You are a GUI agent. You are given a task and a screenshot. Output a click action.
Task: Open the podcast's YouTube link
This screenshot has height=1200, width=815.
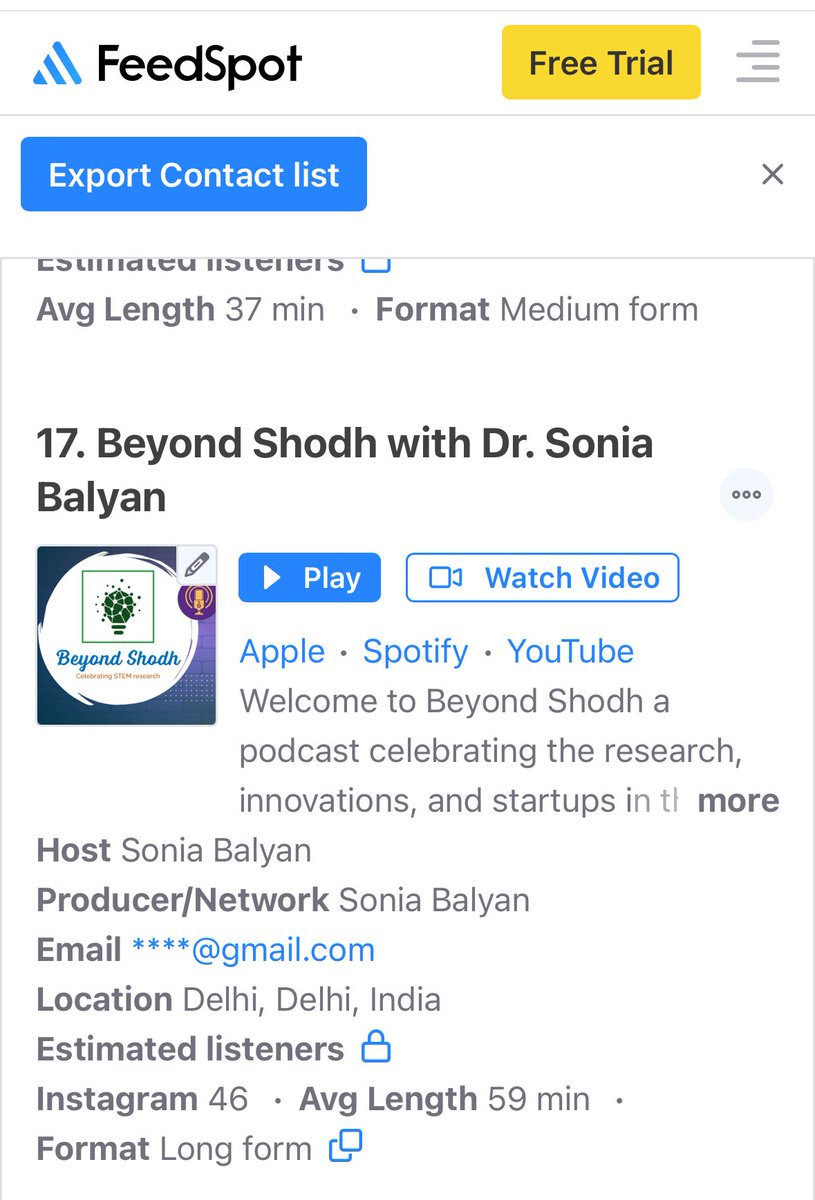coord(571,651)
